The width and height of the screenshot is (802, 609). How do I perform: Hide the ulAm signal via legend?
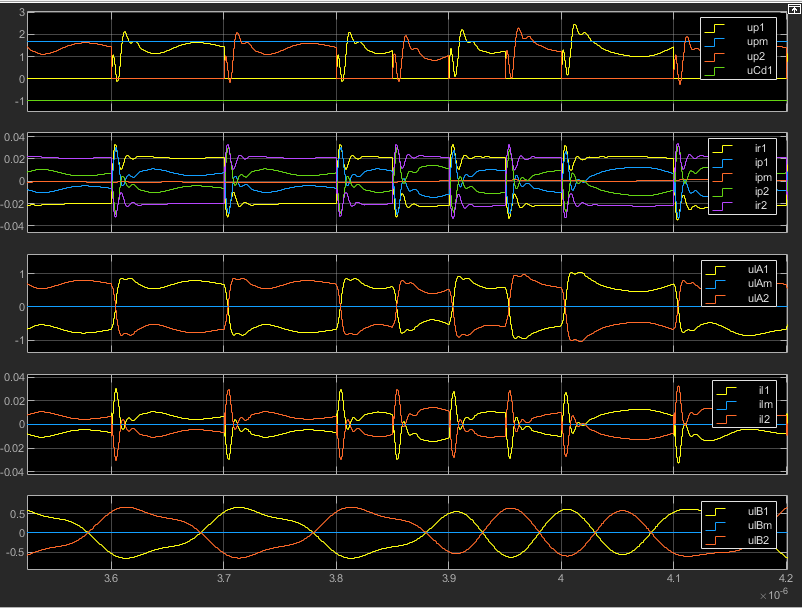(x=760, y=284)
